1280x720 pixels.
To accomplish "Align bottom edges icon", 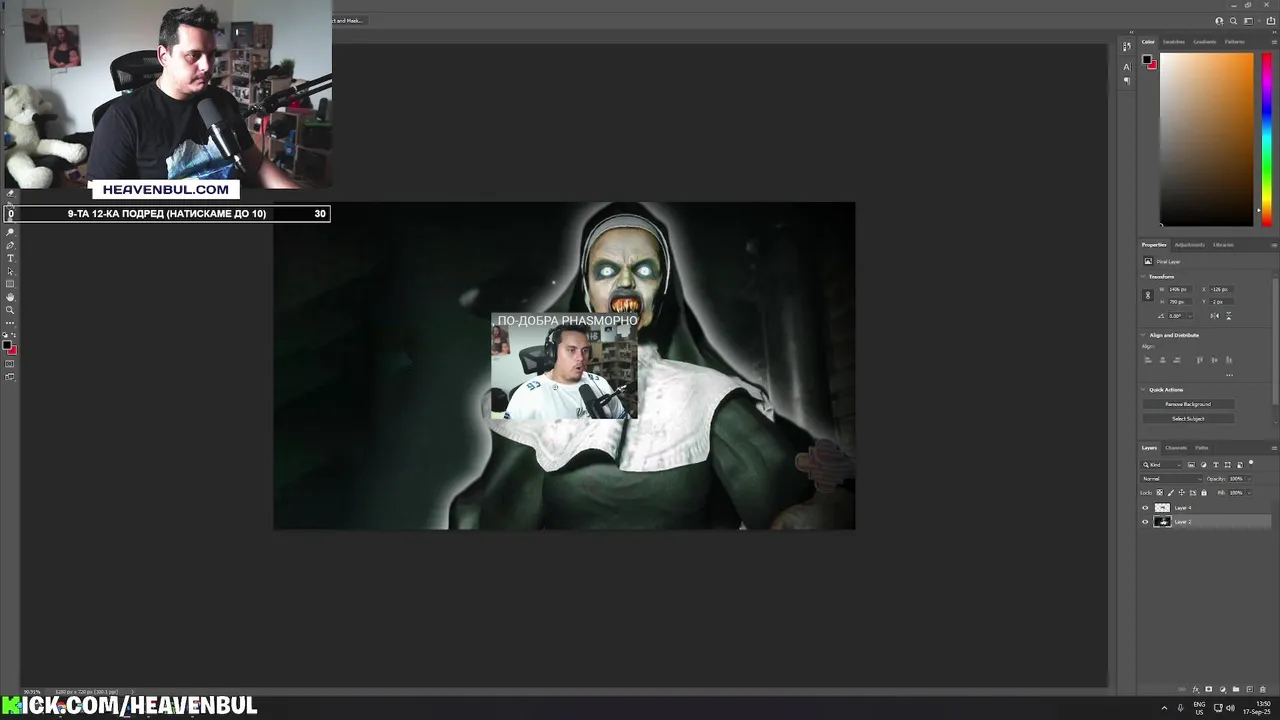I will pyautogui.click(x=1228, y=360).
